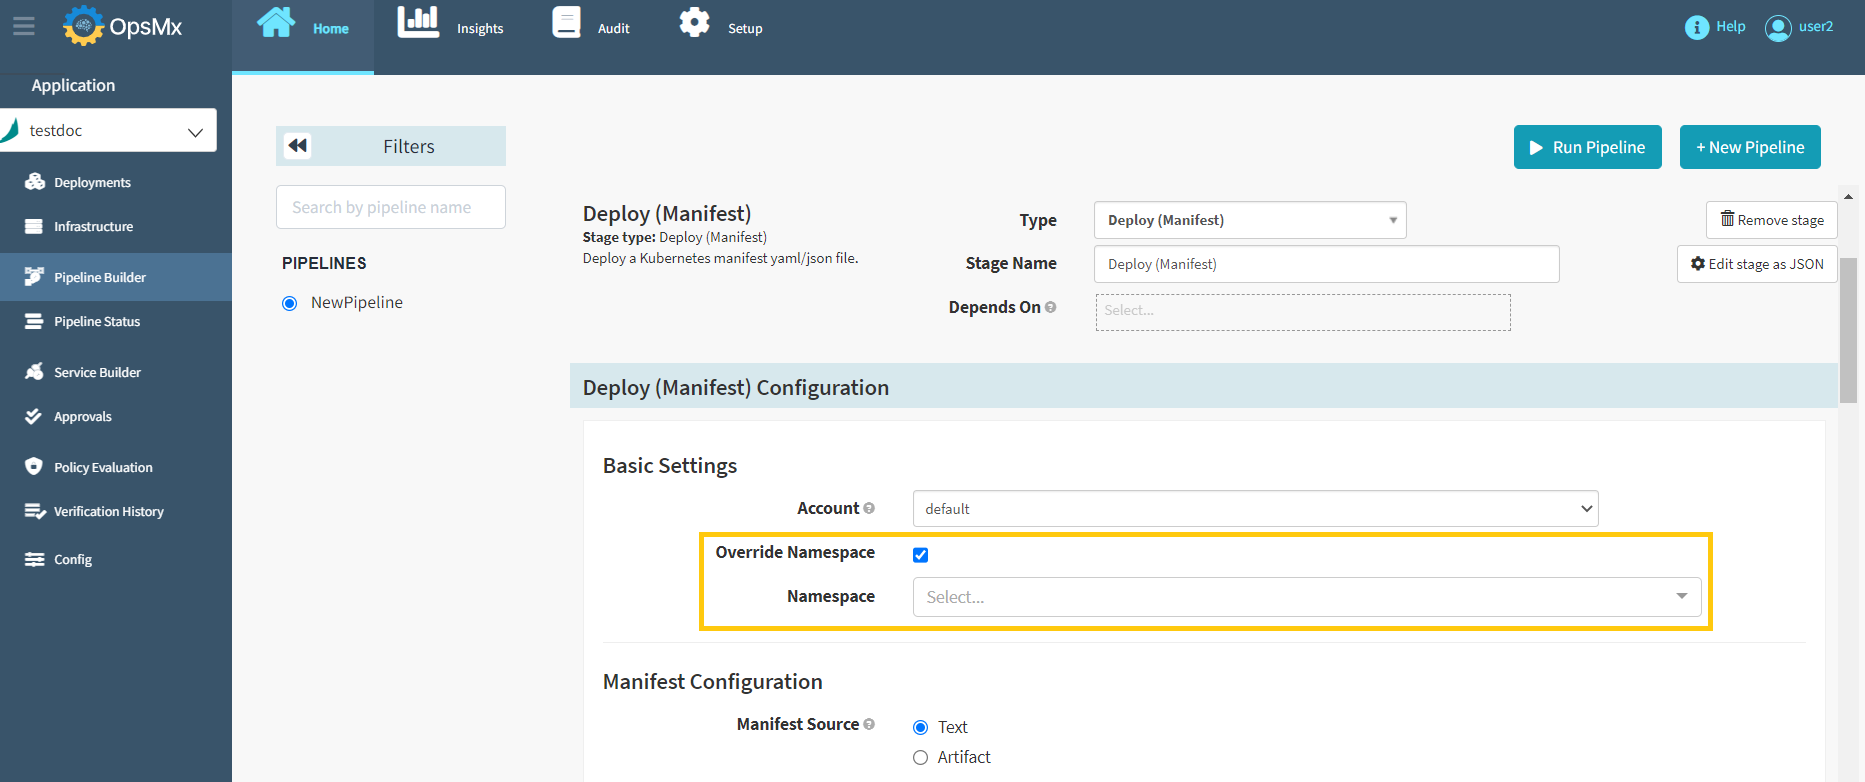This screenshot has height=782, width=1865.
Task: Open the Audit document icon
Action: 566,23
